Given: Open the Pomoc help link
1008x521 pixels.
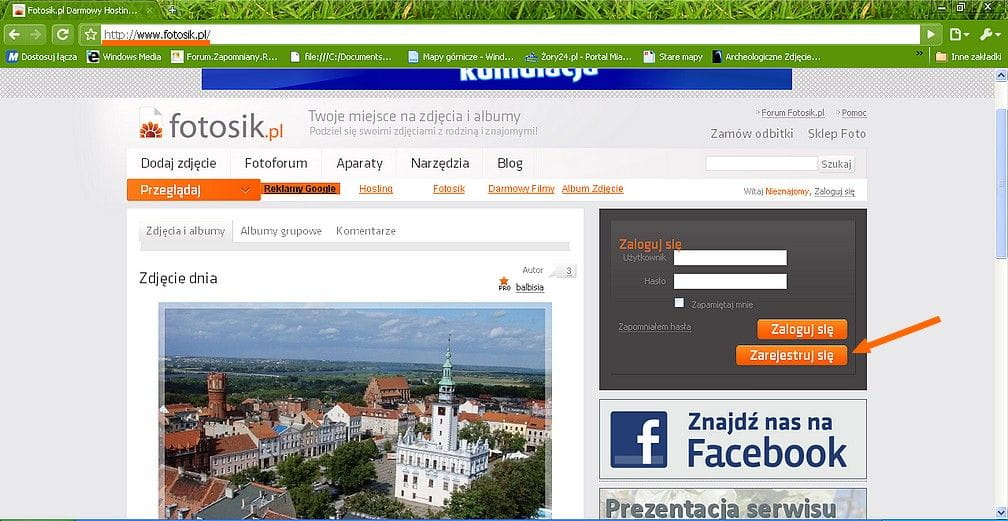Looking at the screenshot, I should (854, 113).
